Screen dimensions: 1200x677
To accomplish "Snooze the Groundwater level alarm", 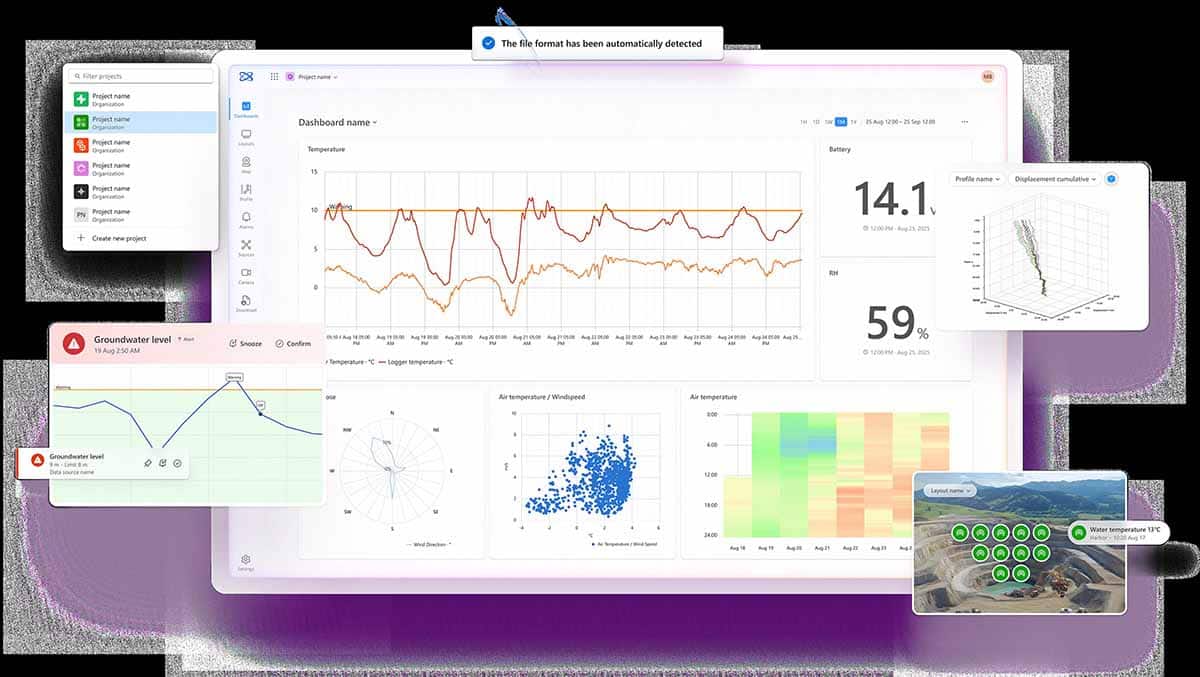I will [x=245, y=343].
